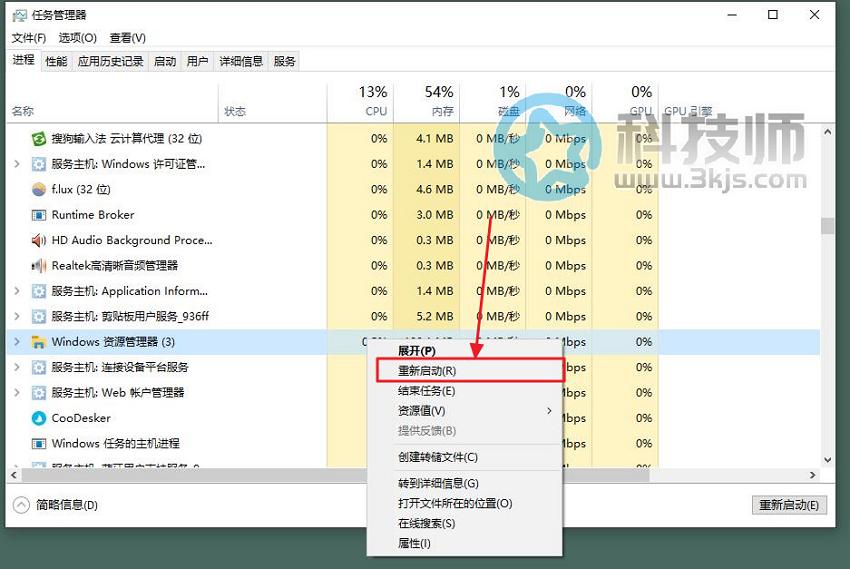Click the Task Manager title bar icon
The width and height of the screenshot is (850, 569).
click(20, 15)
